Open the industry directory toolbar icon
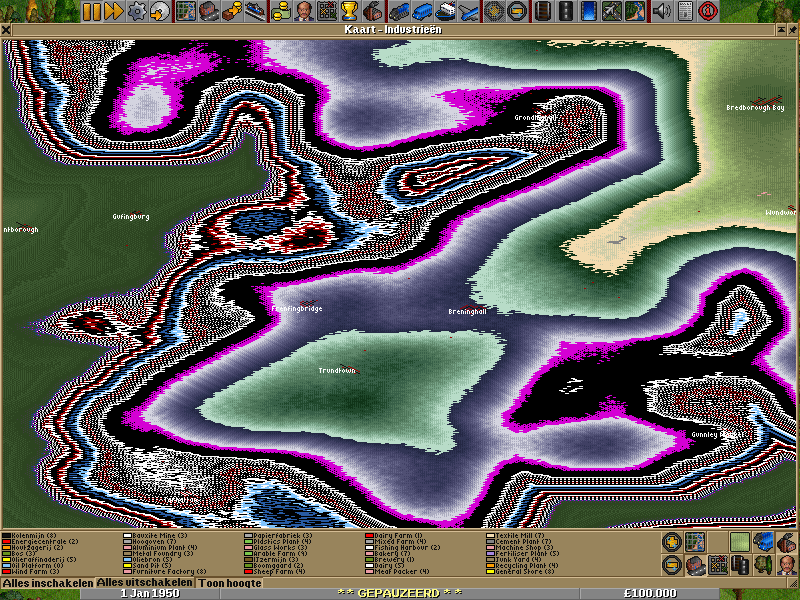The height and width of the screenshot is (600, 800). (x=372, y=11)
